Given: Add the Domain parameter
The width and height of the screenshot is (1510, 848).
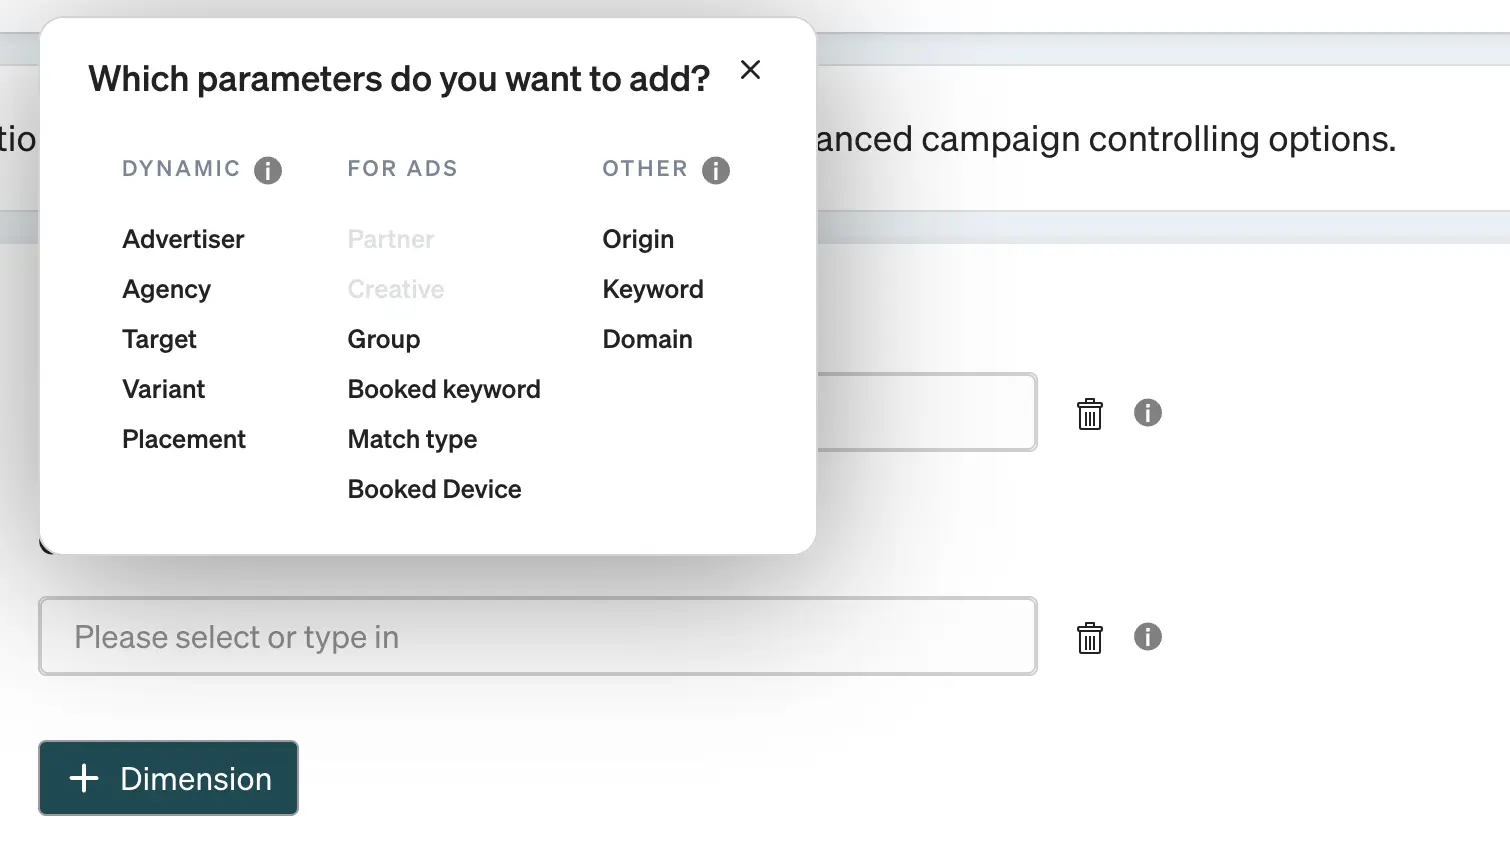Looking at the screenshot, I should point(647,339).
